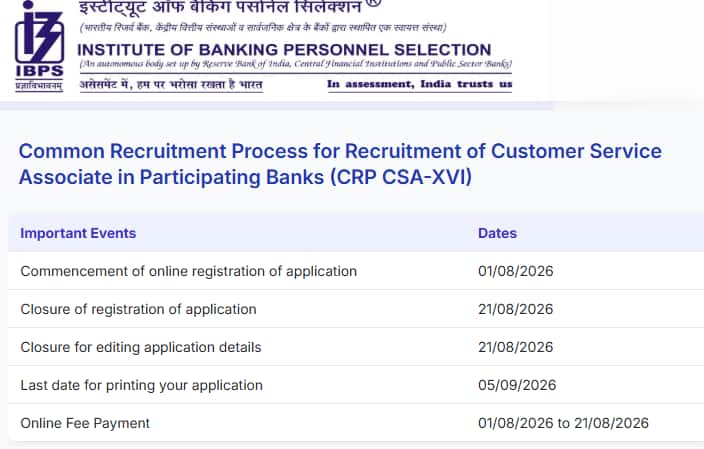Viewport: 704px width, 449px height.
Task: Click the Important Events column header
Action: point(78,233)
